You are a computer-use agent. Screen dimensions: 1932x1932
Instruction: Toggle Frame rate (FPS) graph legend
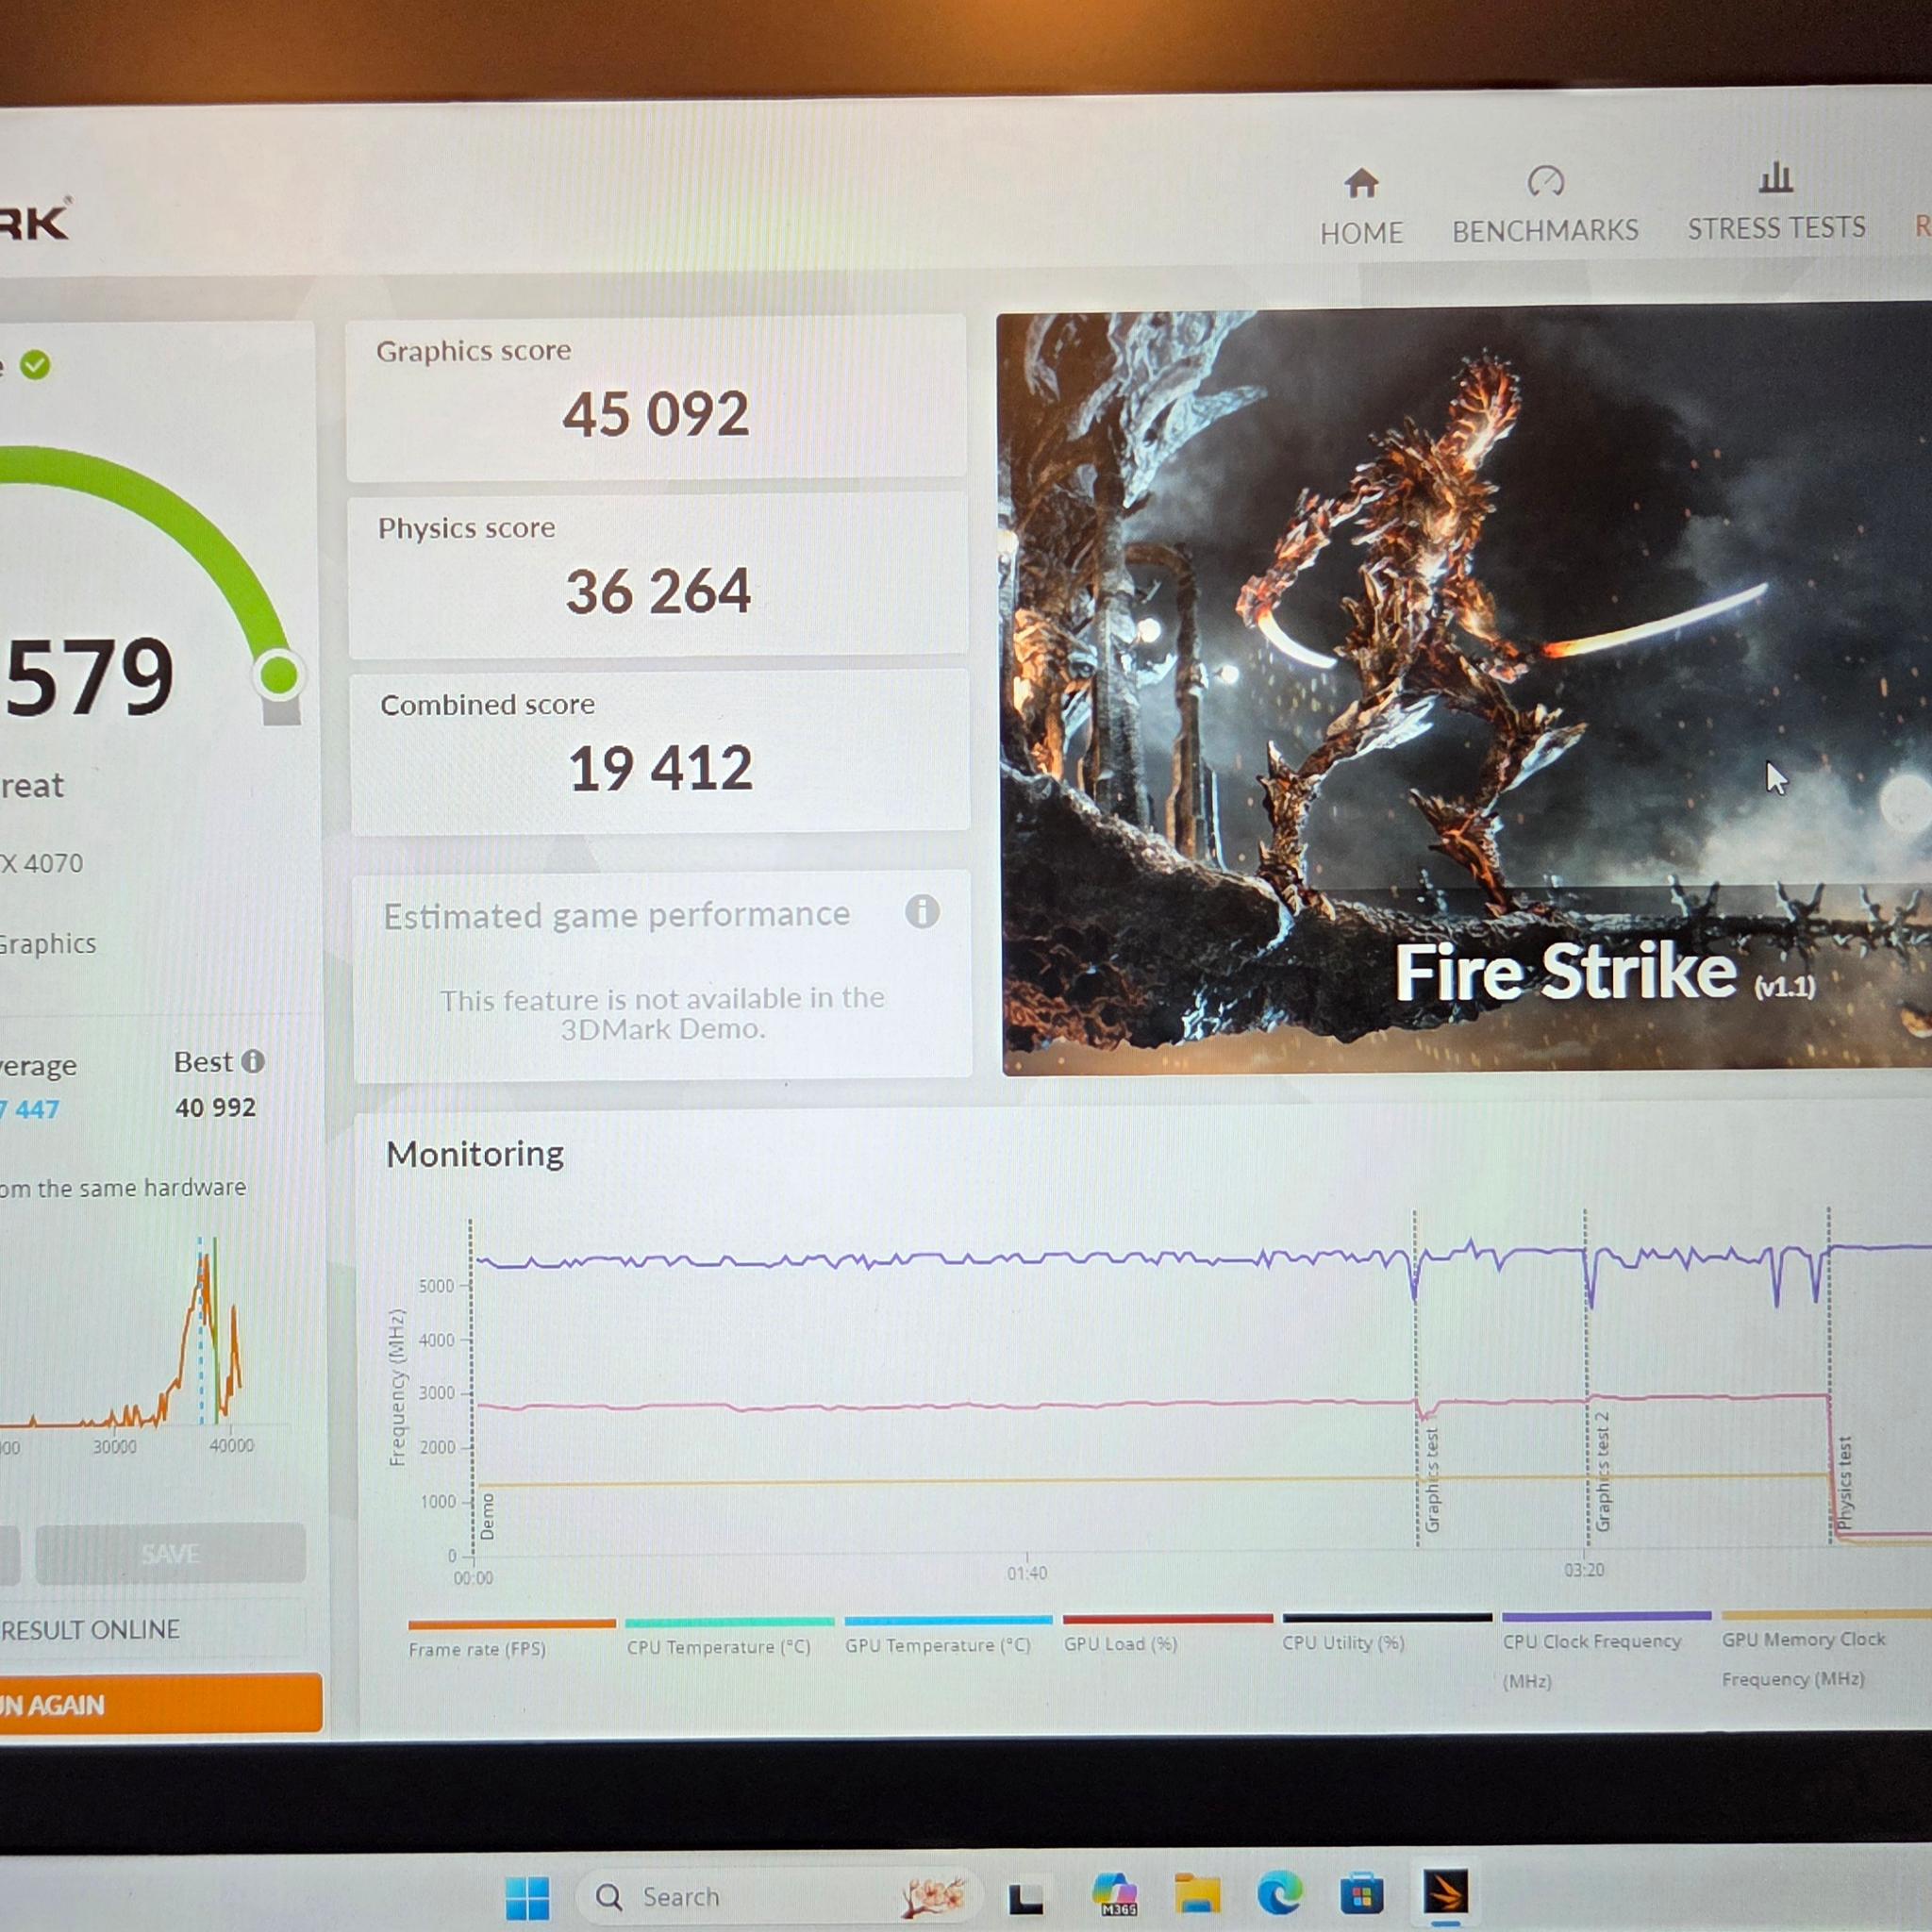click(x=511, y=1639)
